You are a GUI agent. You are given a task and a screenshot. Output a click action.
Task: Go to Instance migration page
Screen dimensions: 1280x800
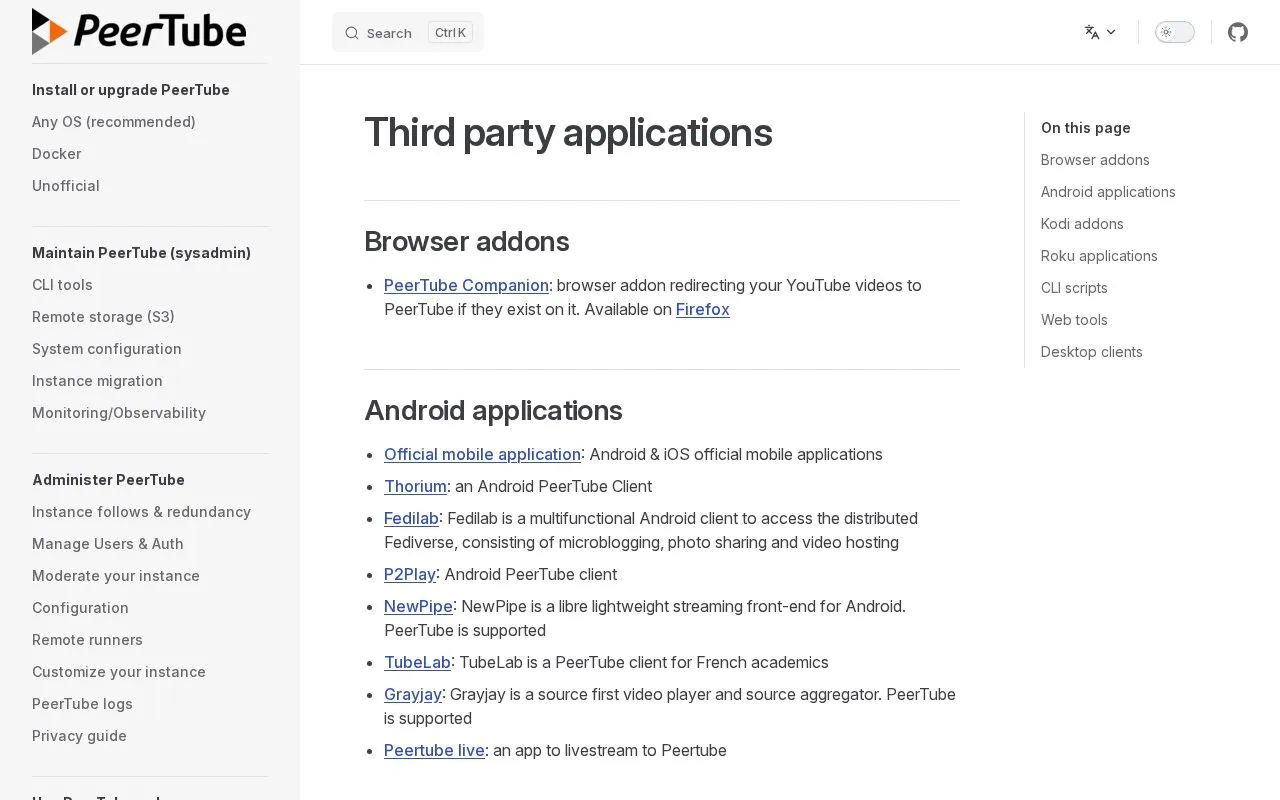[x=97, y=381]
